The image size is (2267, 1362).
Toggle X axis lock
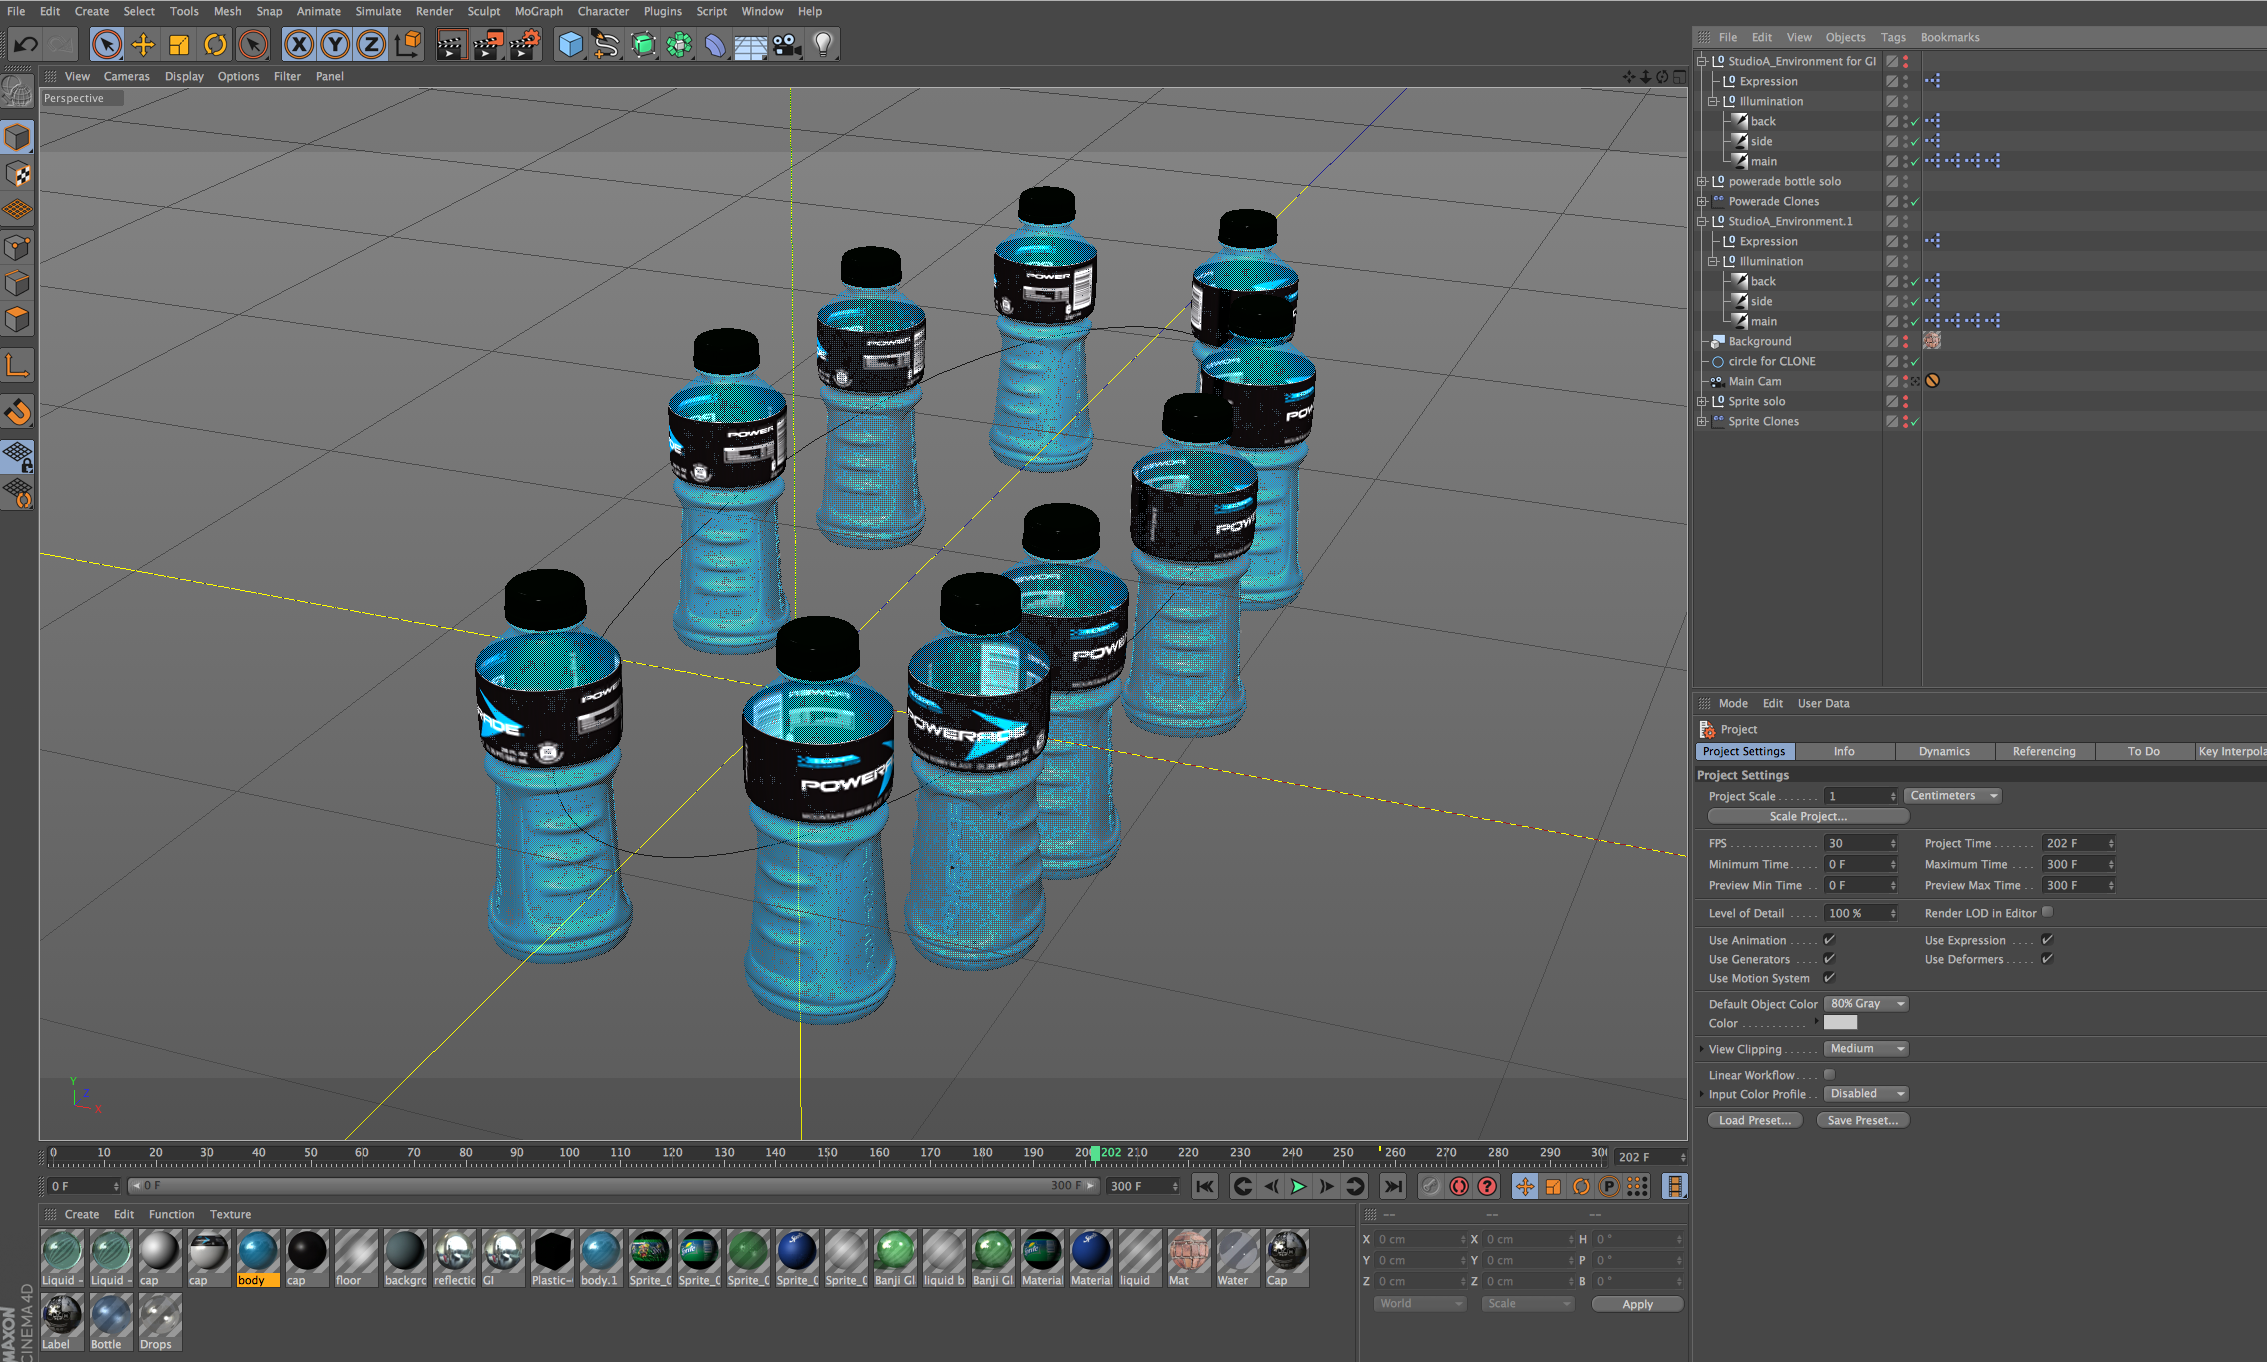(299, 44)
